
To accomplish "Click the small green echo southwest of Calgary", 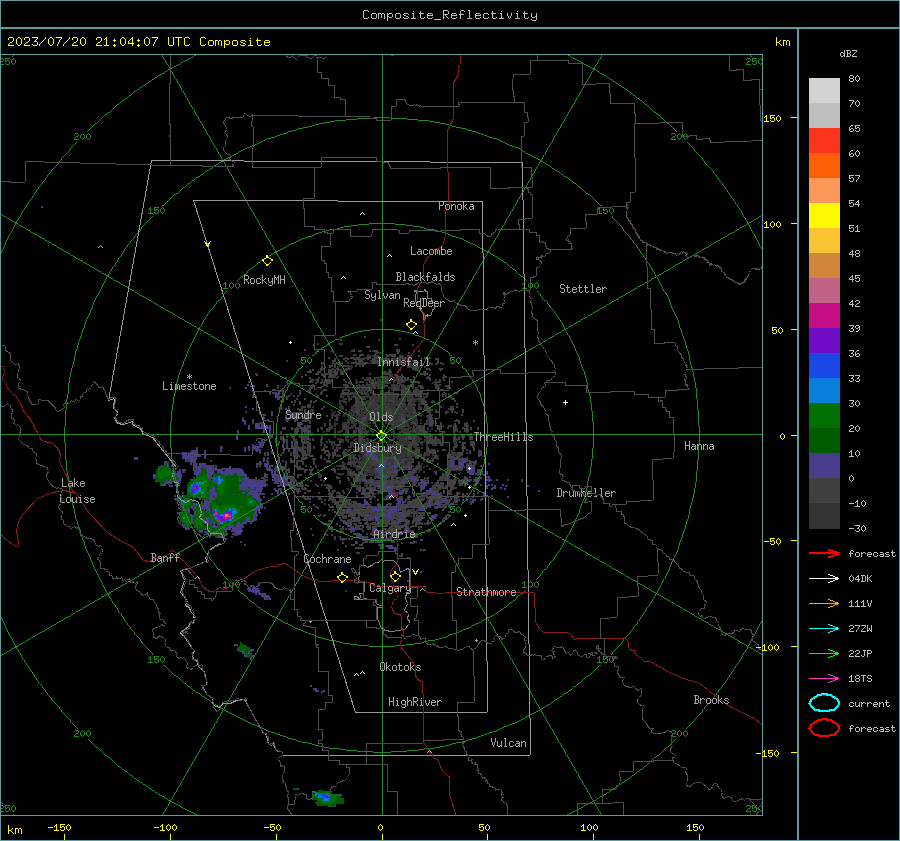I will [x=245, y=650].
